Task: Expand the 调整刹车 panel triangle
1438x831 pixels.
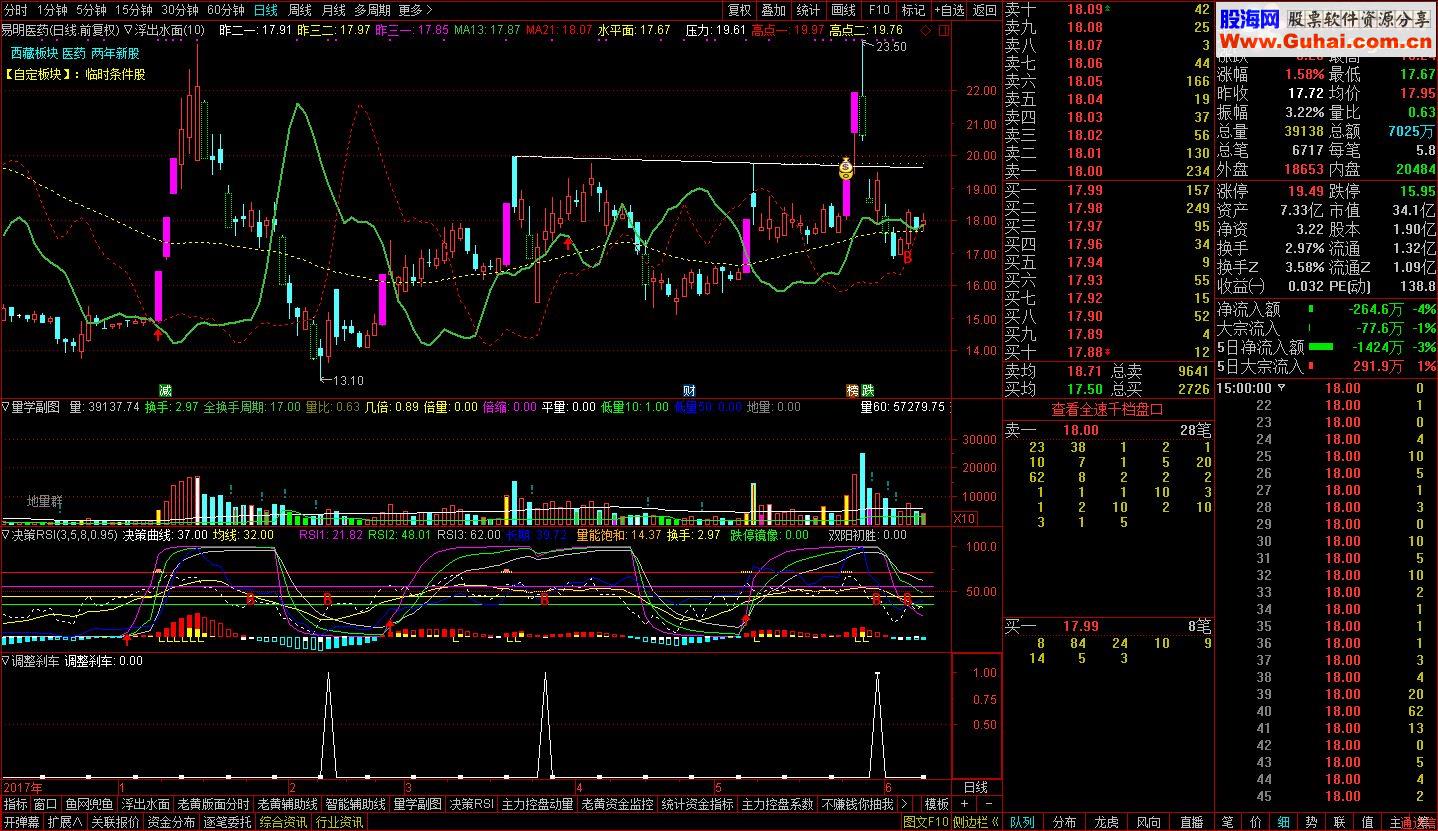Action: [x=6, y=661]
